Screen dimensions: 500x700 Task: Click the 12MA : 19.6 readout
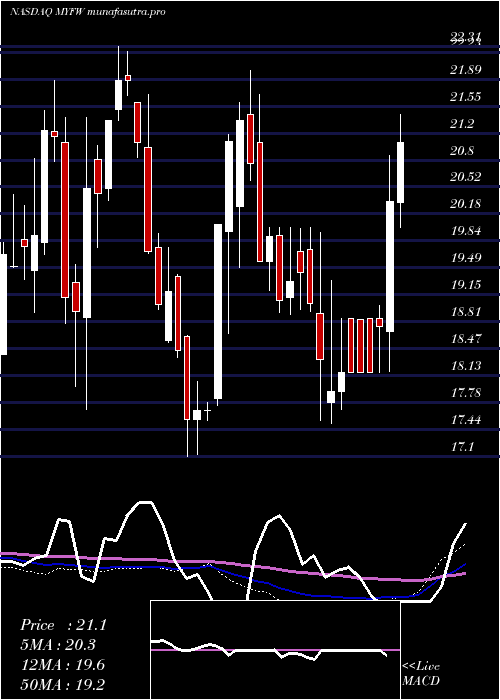click(x=63, y=665)
